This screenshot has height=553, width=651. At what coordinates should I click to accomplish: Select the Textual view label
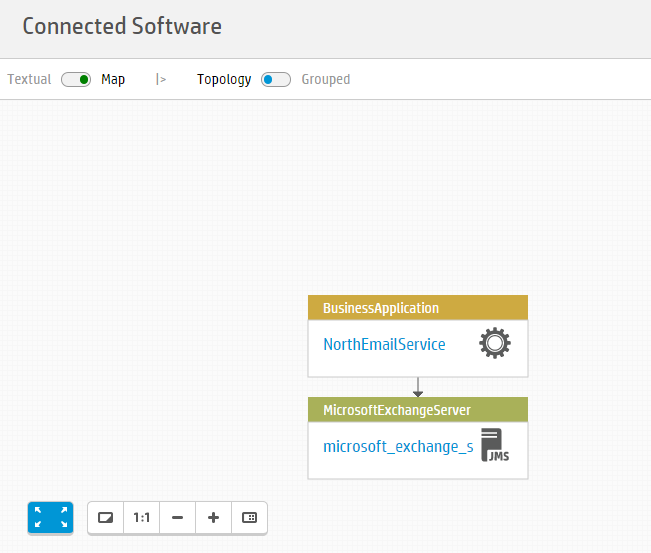pos(29,79)
